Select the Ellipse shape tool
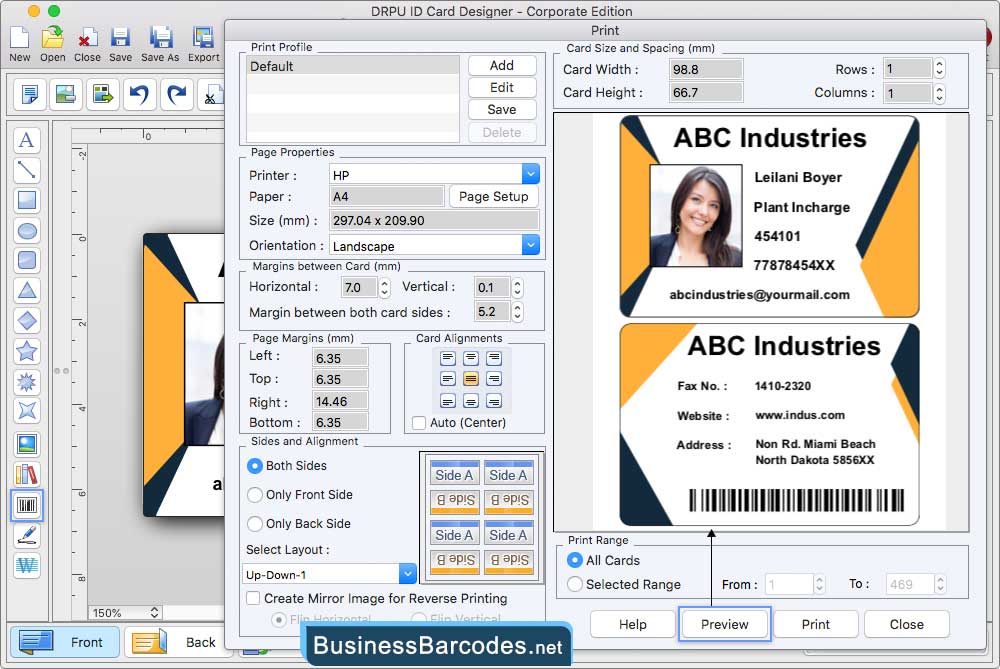 click(27, 230)
